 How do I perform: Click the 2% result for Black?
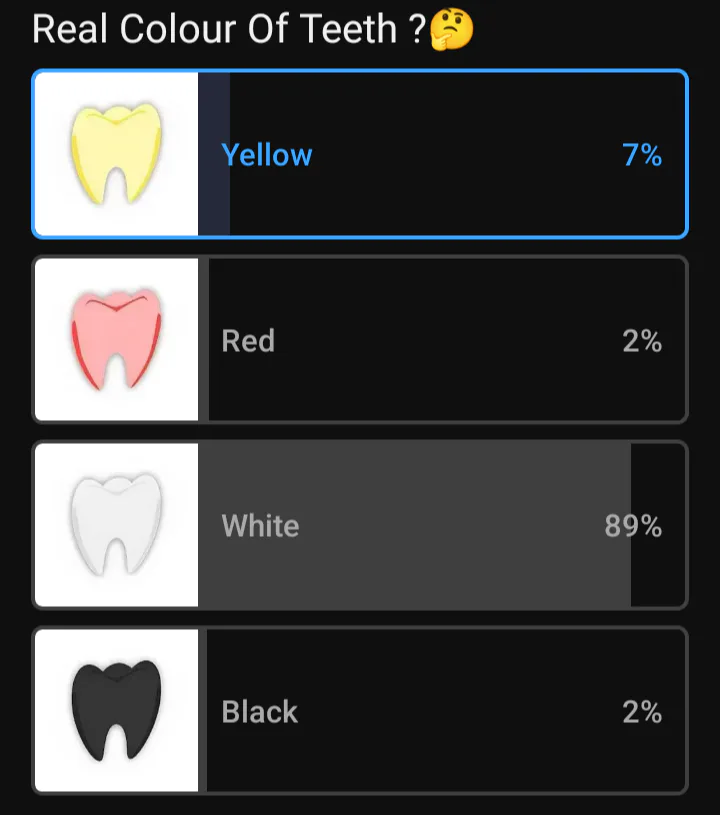pos(642,712)
